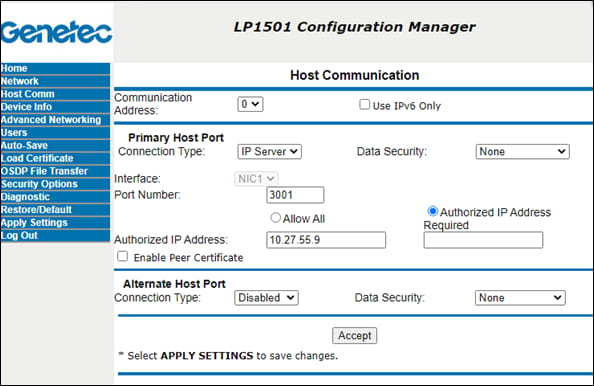Click the disabled NIC1 Interface dropdown
The image size is (594, 386).
tap(256, 179)
